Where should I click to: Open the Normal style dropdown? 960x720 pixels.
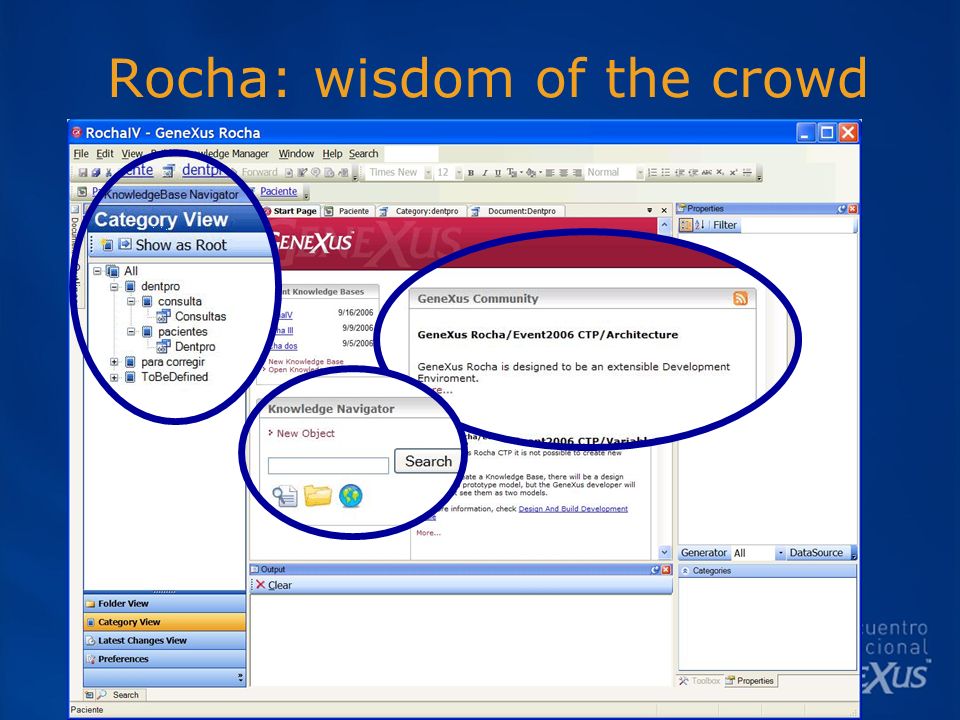(640, 173)
